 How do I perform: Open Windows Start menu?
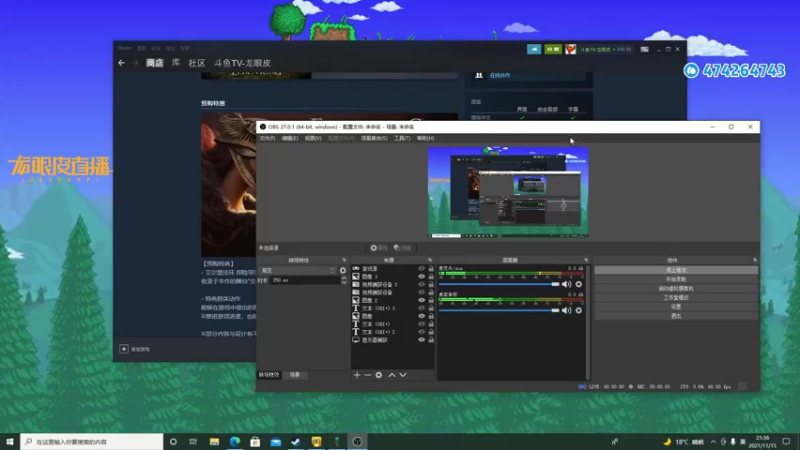(10, 441)
